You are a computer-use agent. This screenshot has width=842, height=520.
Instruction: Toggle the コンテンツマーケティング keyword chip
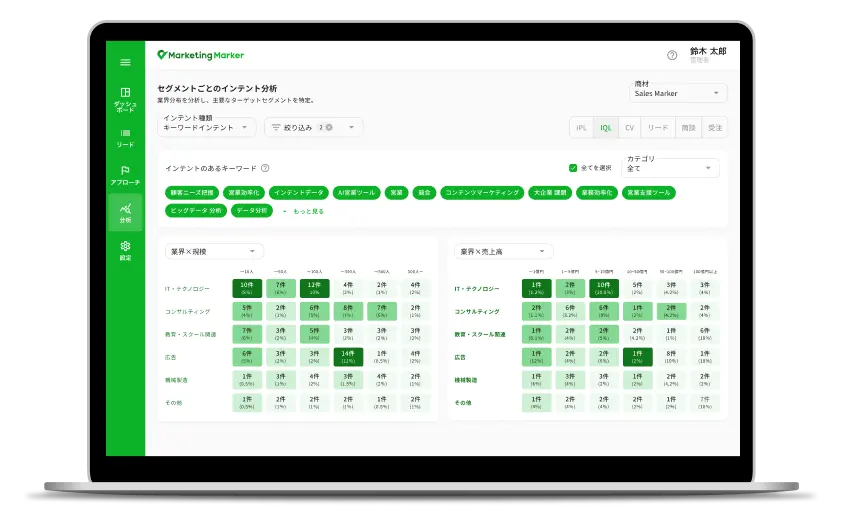click(x=482, y=192)
